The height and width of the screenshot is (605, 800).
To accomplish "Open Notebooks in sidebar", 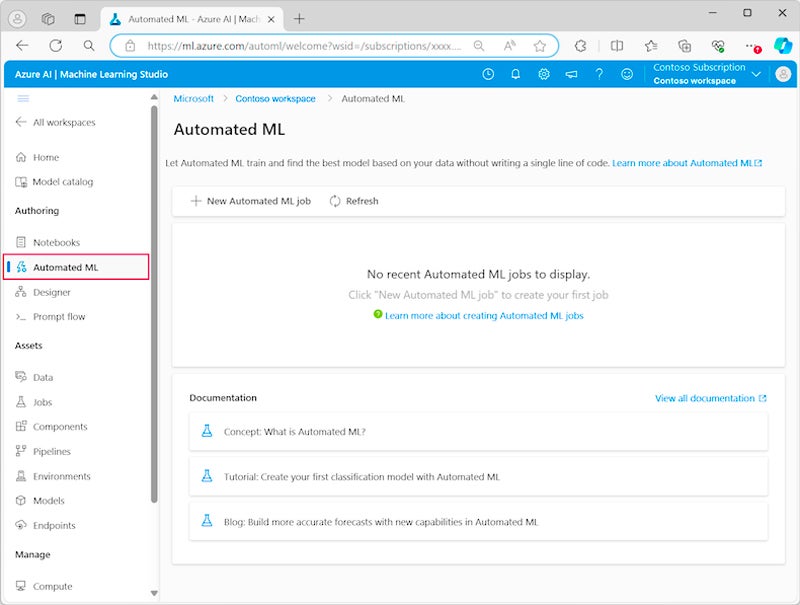I will (x=48, y=242).
